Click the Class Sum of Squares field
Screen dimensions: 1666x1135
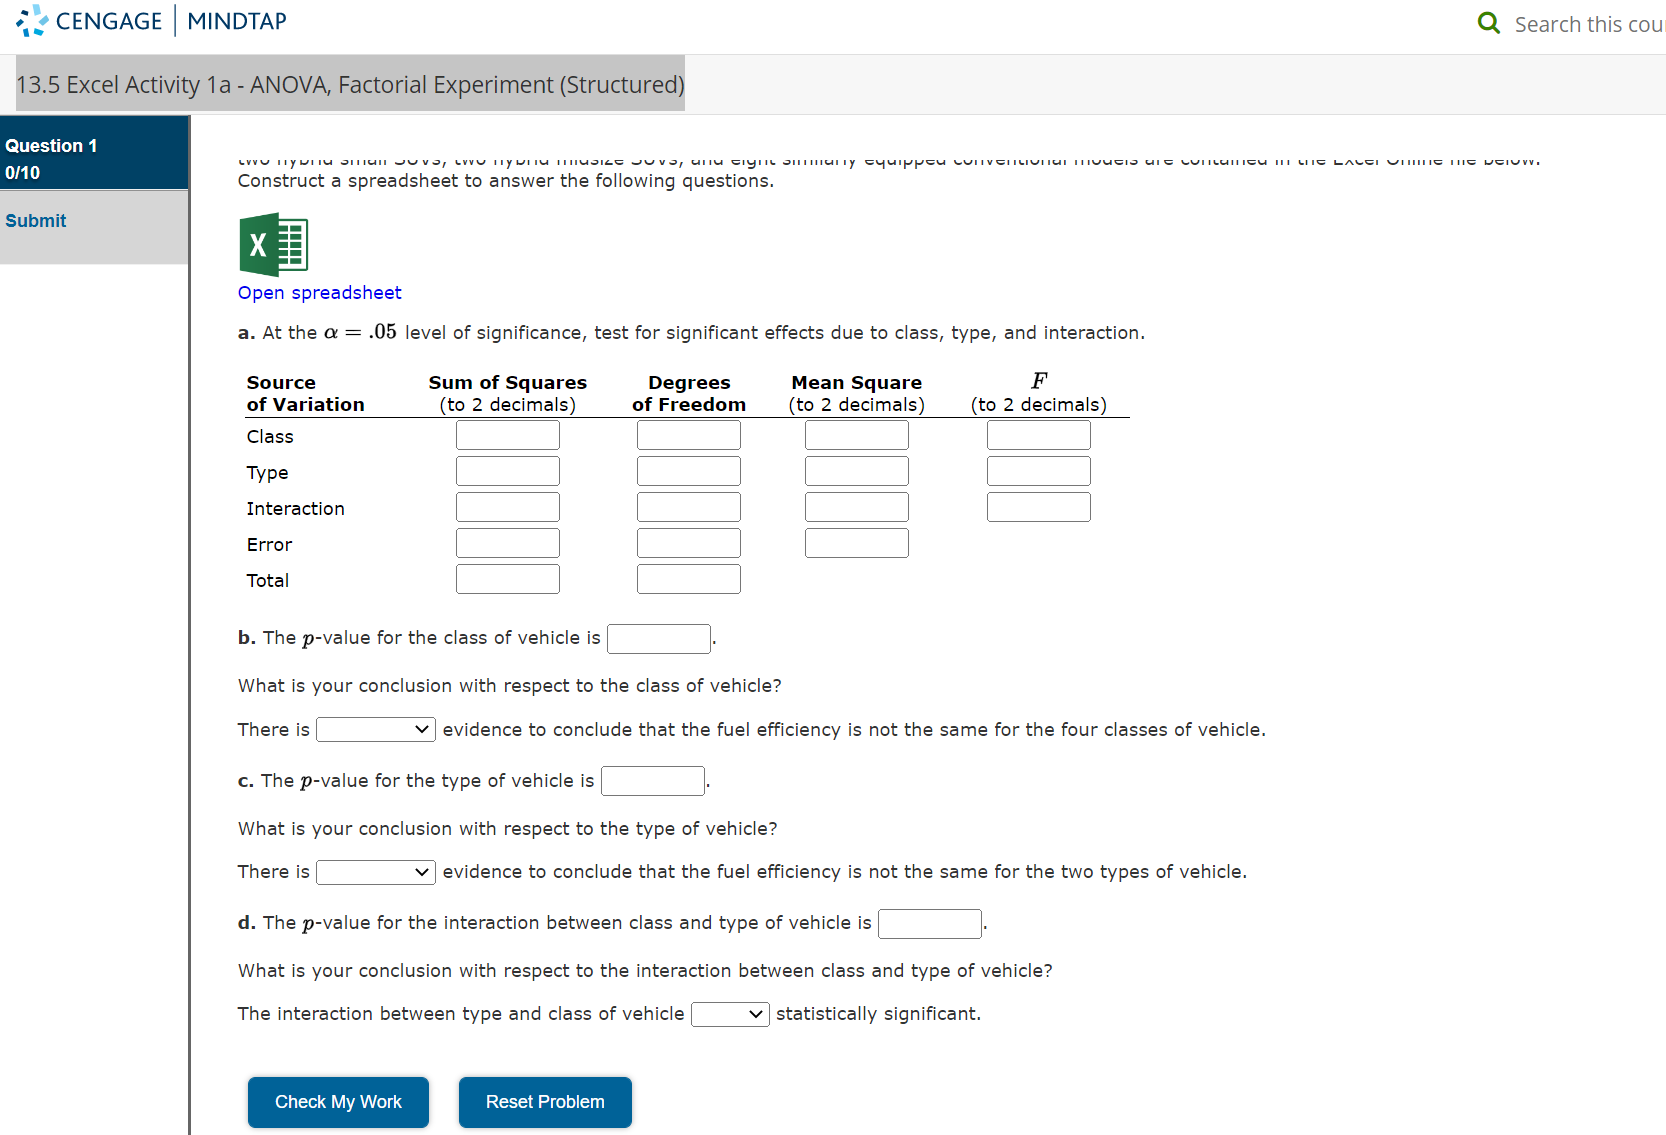pos(507,434)
